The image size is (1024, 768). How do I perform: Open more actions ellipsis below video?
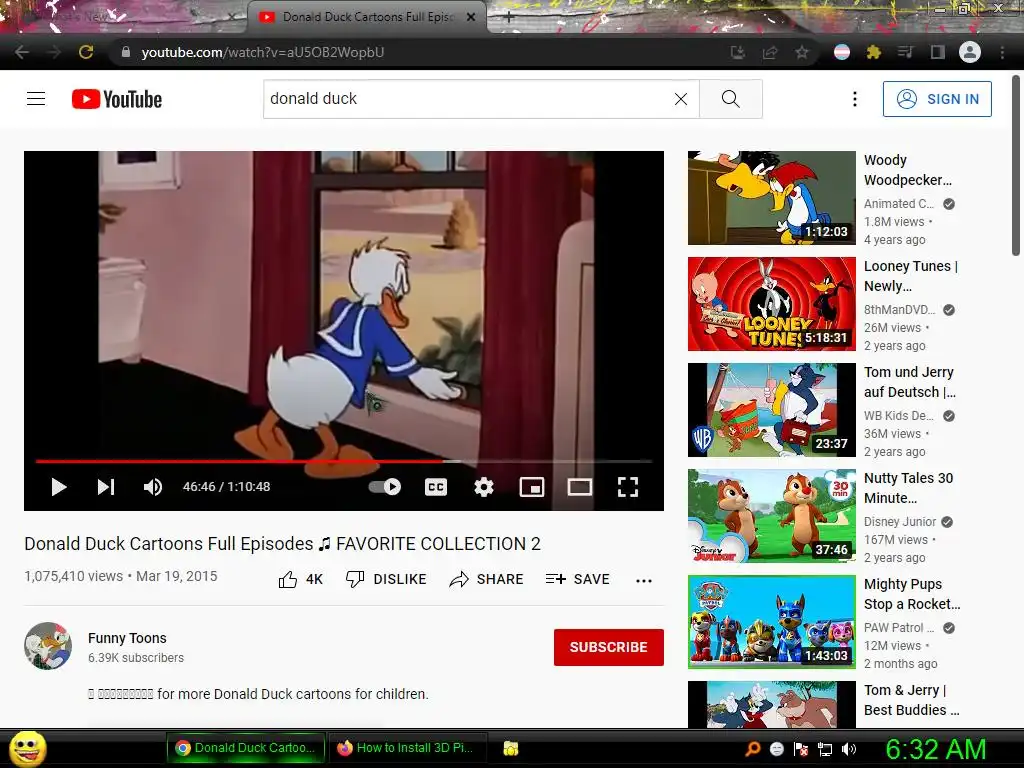(644, 581)
